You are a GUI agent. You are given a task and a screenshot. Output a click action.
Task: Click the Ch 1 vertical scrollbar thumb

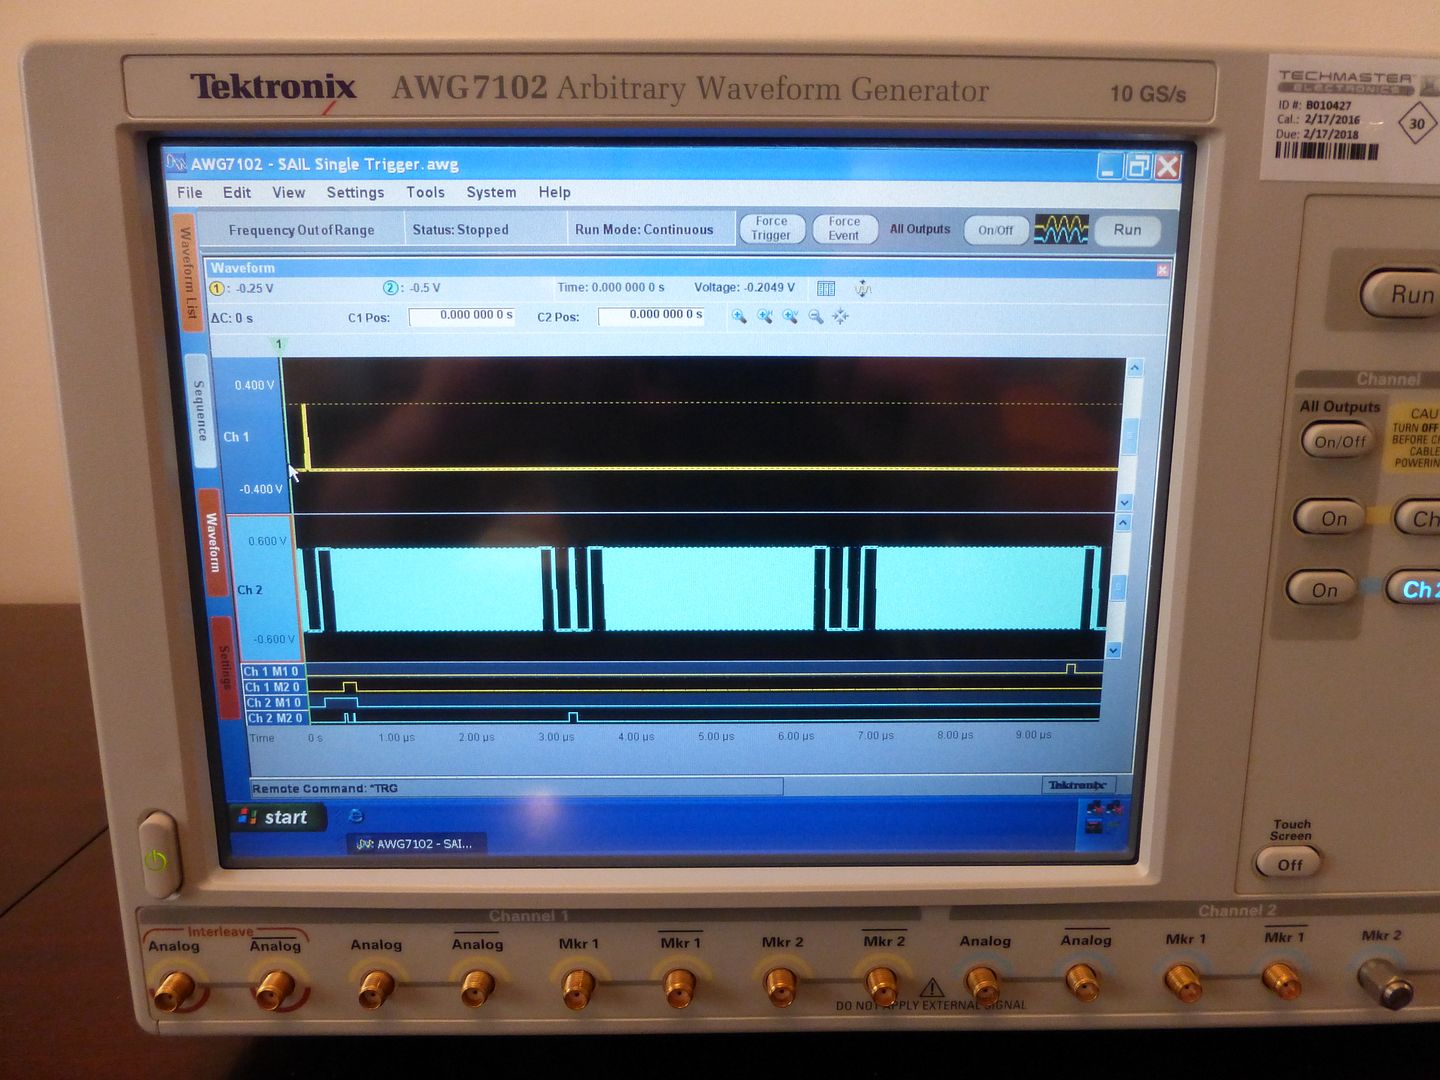point(1131,435)
